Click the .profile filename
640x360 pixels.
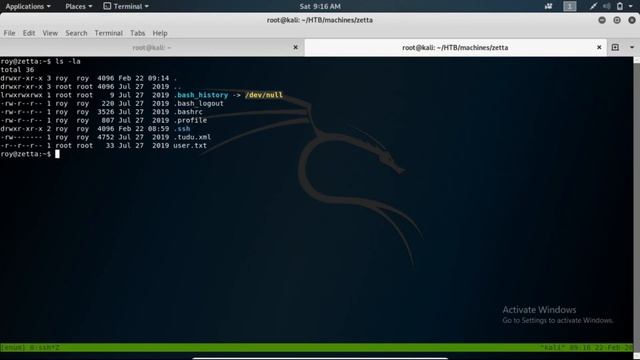click(x=190, y=120)
